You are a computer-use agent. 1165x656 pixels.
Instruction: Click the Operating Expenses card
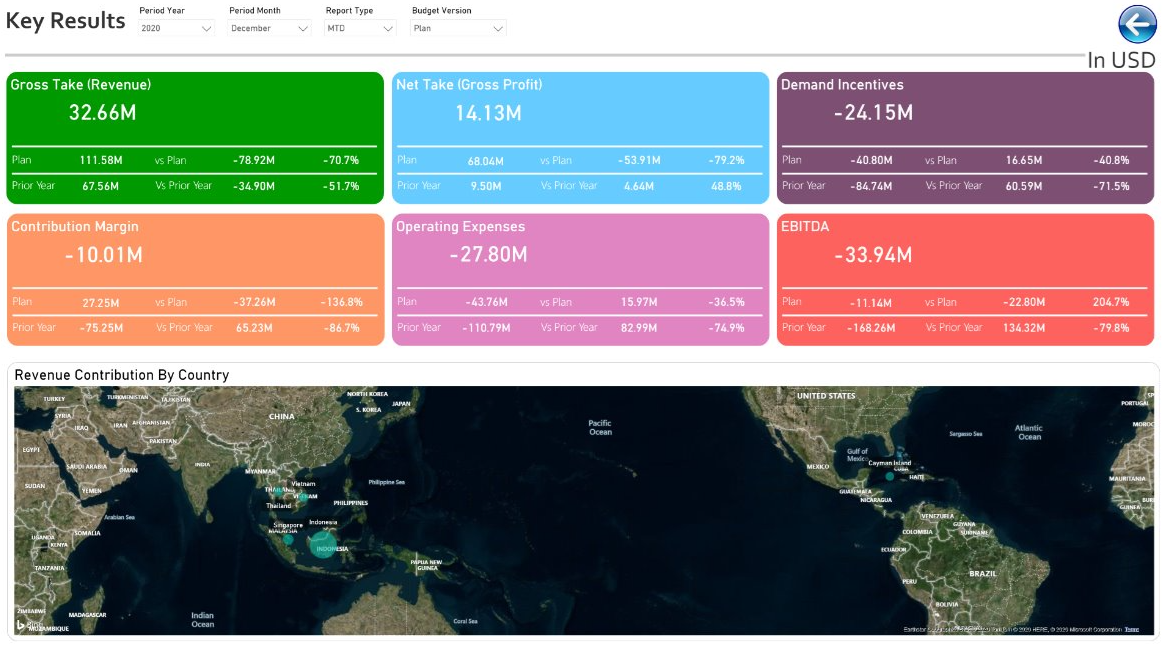580,280
